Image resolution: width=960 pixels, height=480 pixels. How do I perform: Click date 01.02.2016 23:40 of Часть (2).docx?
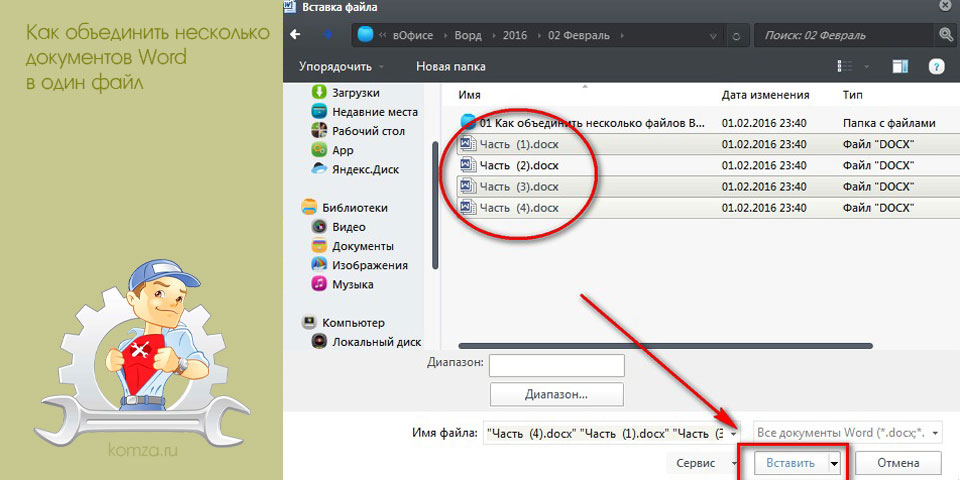pos(763,166)
